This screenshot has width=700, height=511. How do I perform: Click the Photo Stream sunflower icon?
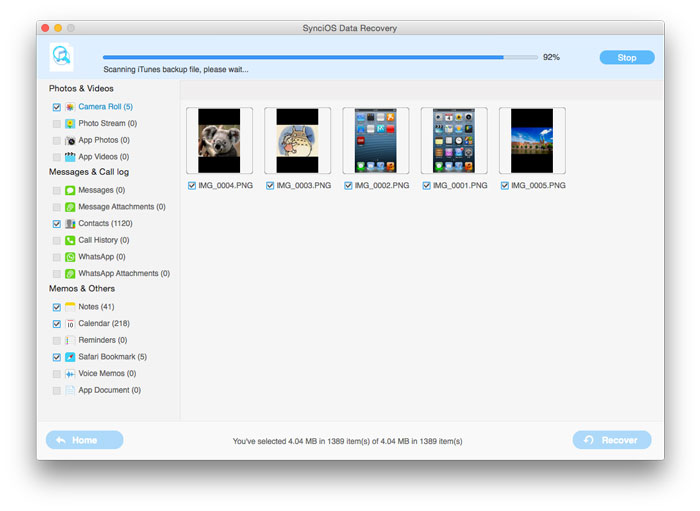click(x=70, y=124)
